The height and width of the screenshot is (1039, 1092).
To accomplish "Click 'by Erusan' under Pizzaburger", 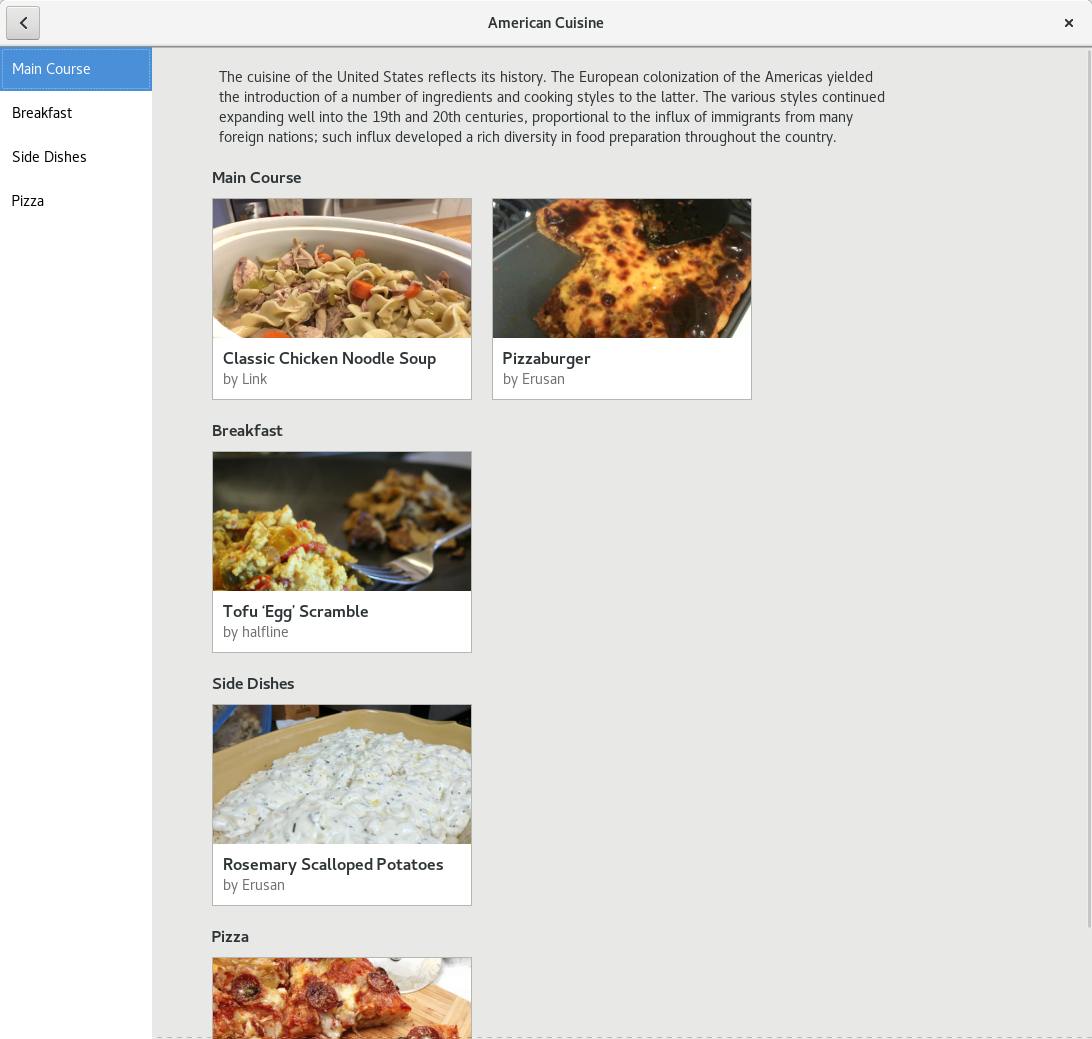I will [533, 379].
